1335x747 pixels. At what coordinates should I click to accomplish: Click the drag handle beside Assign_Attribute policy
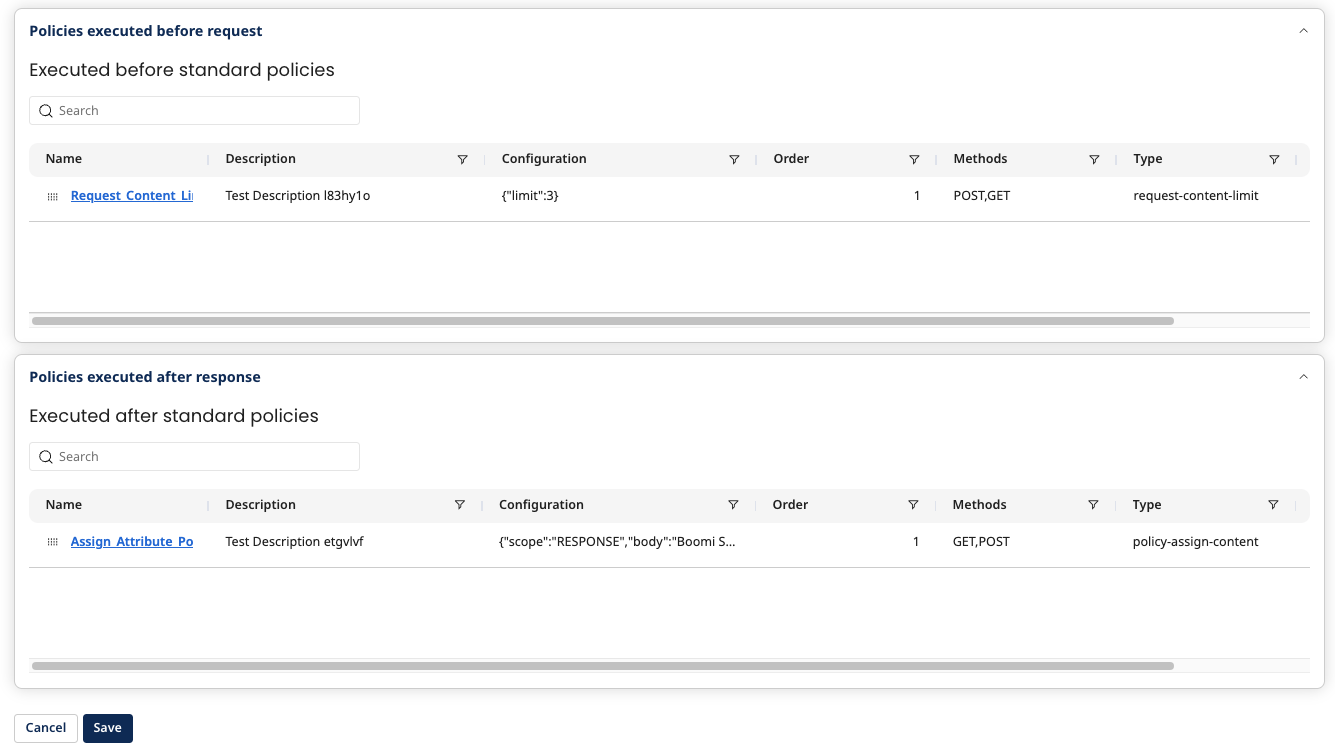tap(52, 541)
